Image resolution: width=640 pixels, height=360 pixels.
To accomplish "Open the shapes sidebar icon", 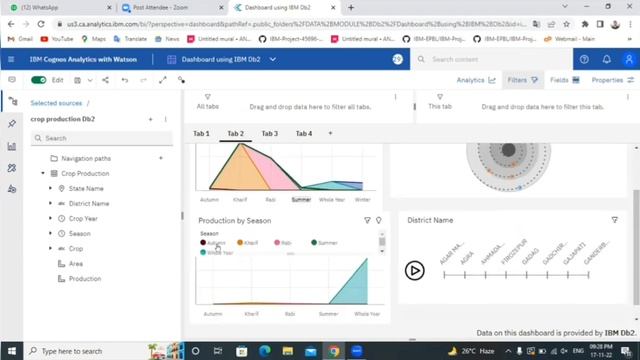I will 12,189.
